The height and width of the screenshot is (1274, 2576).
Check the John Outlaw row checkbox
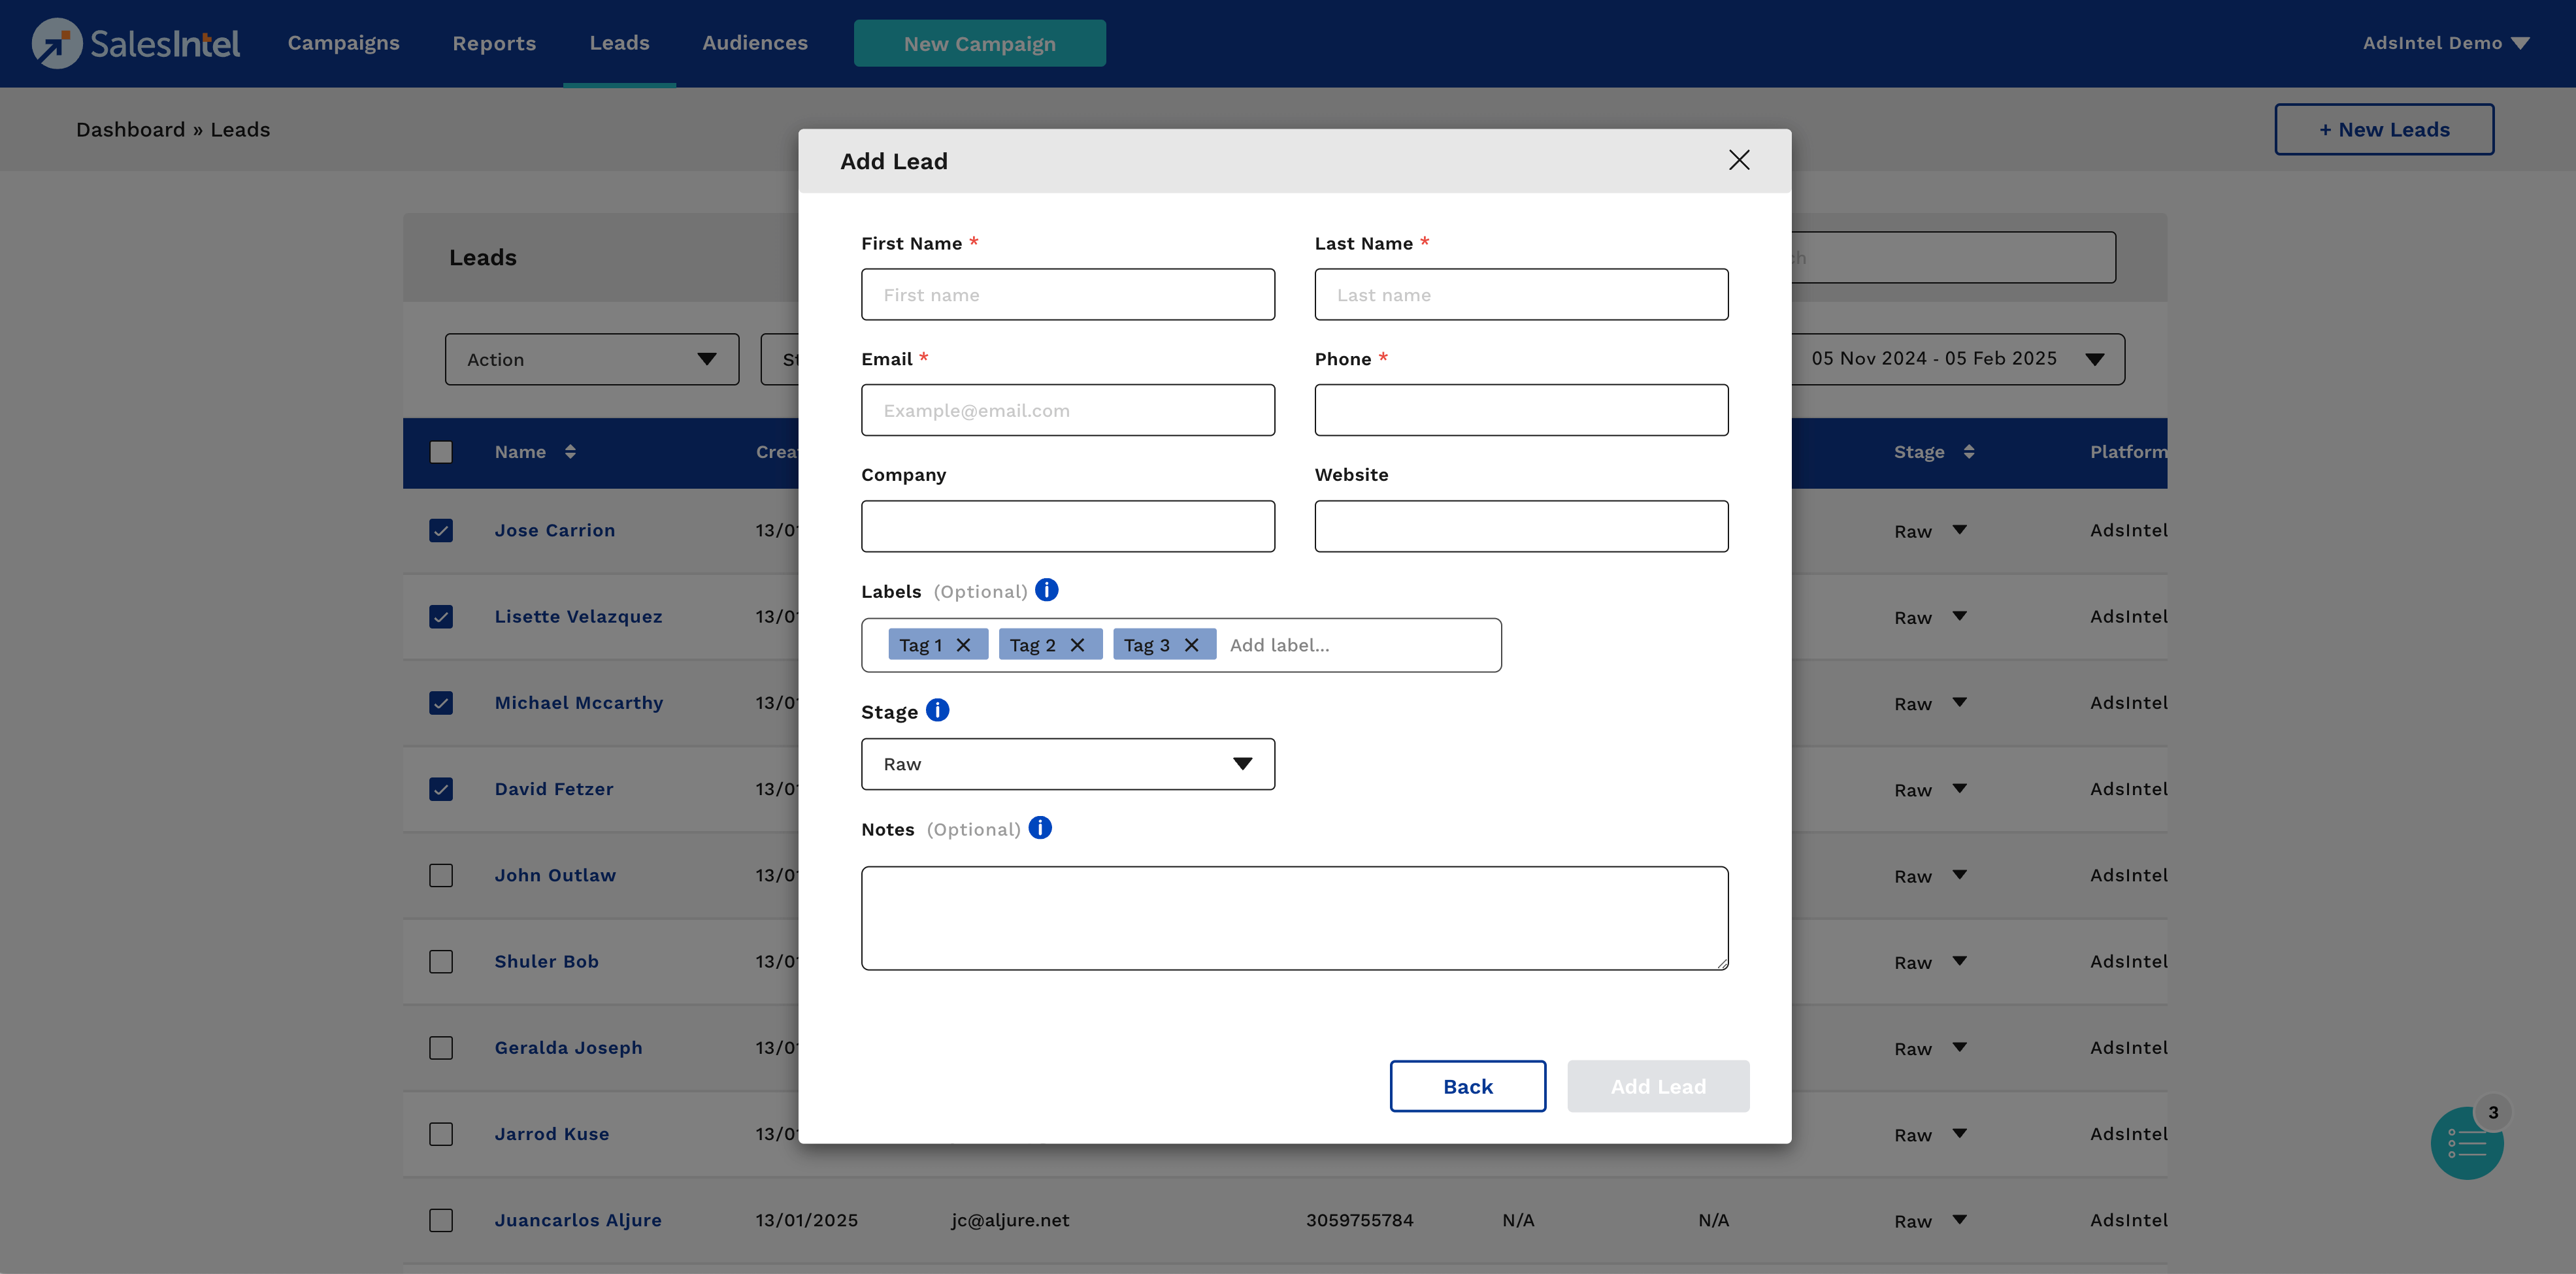pyautogui.click(x=441, y=875)
